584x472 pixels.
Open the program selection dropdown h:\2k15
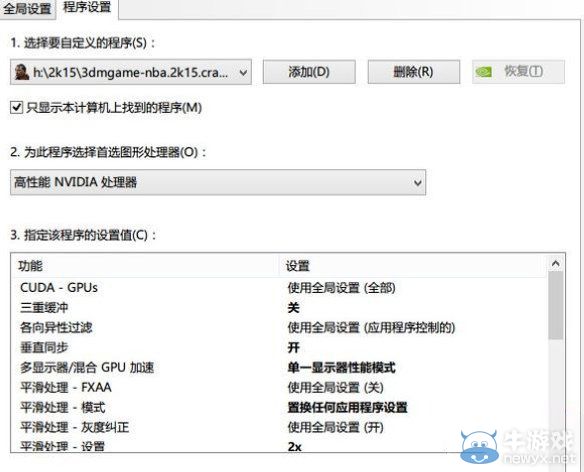(131, 72)
